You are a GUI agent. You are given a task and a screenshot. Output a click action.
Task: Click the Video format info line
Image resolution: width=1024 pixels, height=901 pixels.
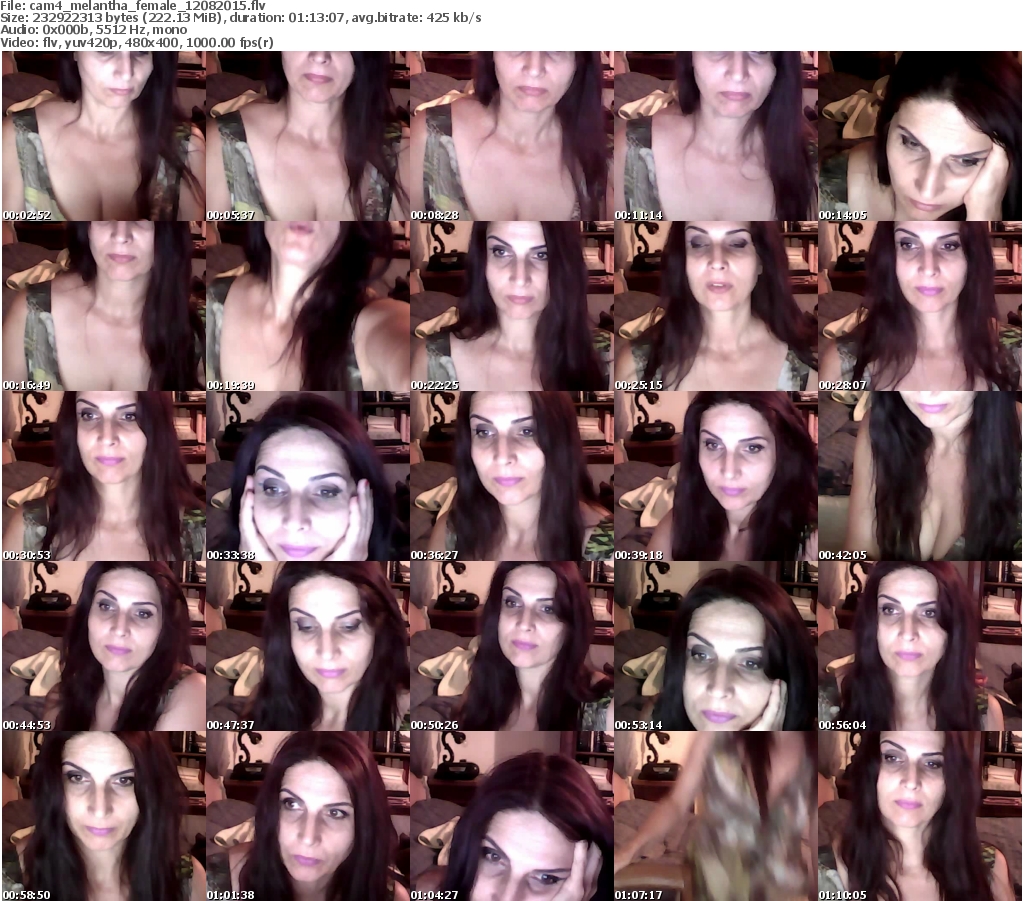click(136, 42)
